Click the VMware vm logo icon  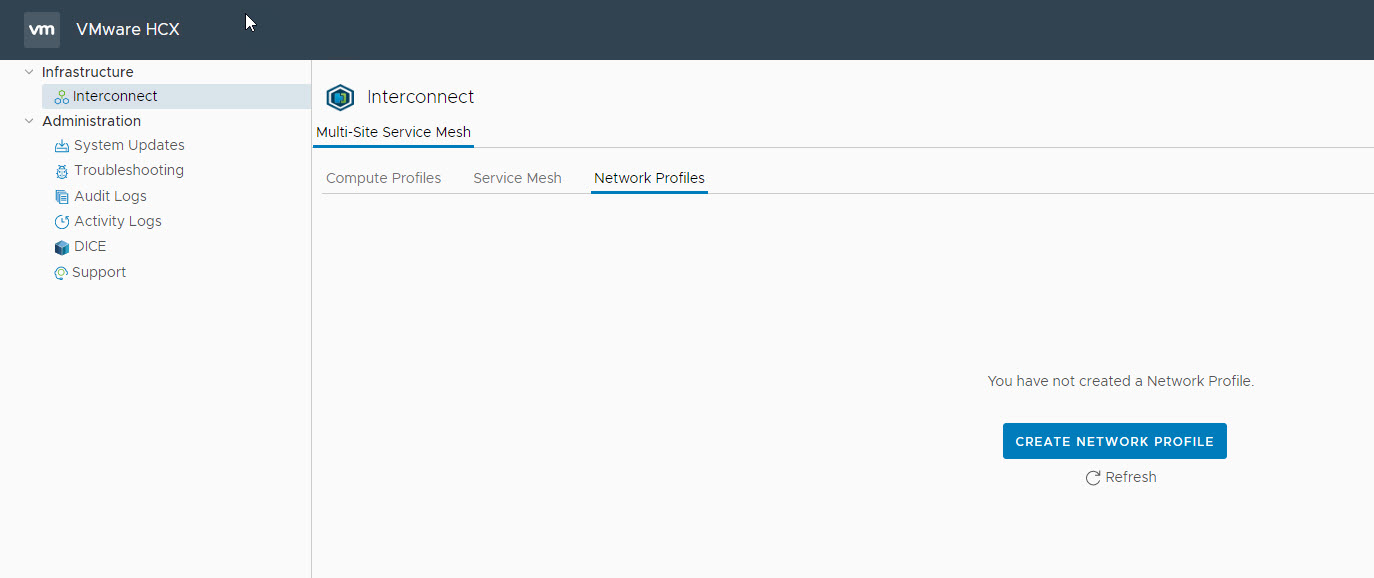[42, 30]
